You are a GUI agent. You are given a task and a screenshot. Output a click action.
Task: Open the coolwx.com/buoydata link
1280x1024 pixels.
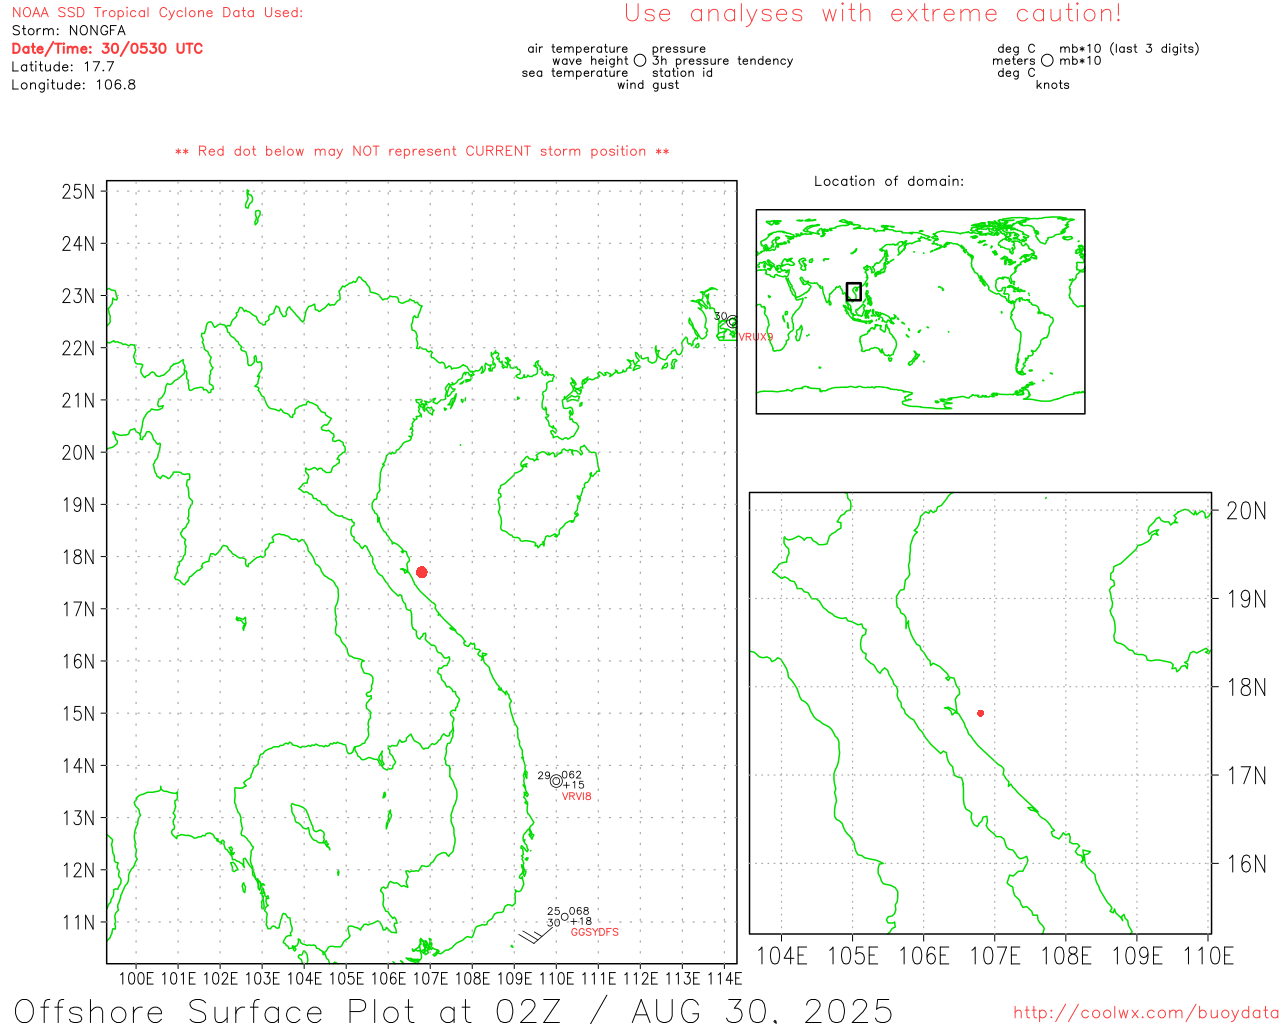tap(1146, 1012)
